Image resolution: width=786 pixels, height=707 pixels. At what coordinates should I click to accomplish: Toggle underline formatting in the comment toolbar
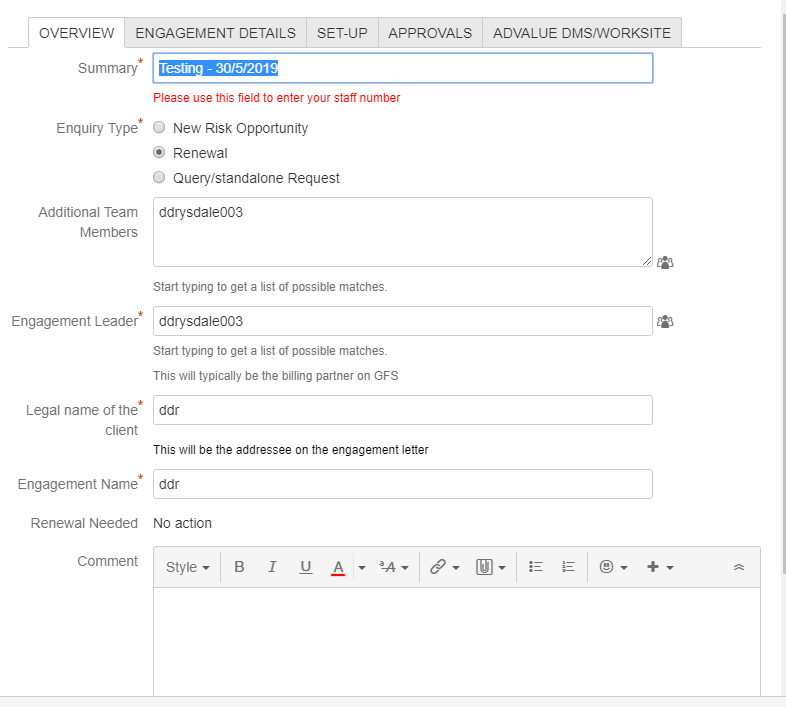pos(305,567)
